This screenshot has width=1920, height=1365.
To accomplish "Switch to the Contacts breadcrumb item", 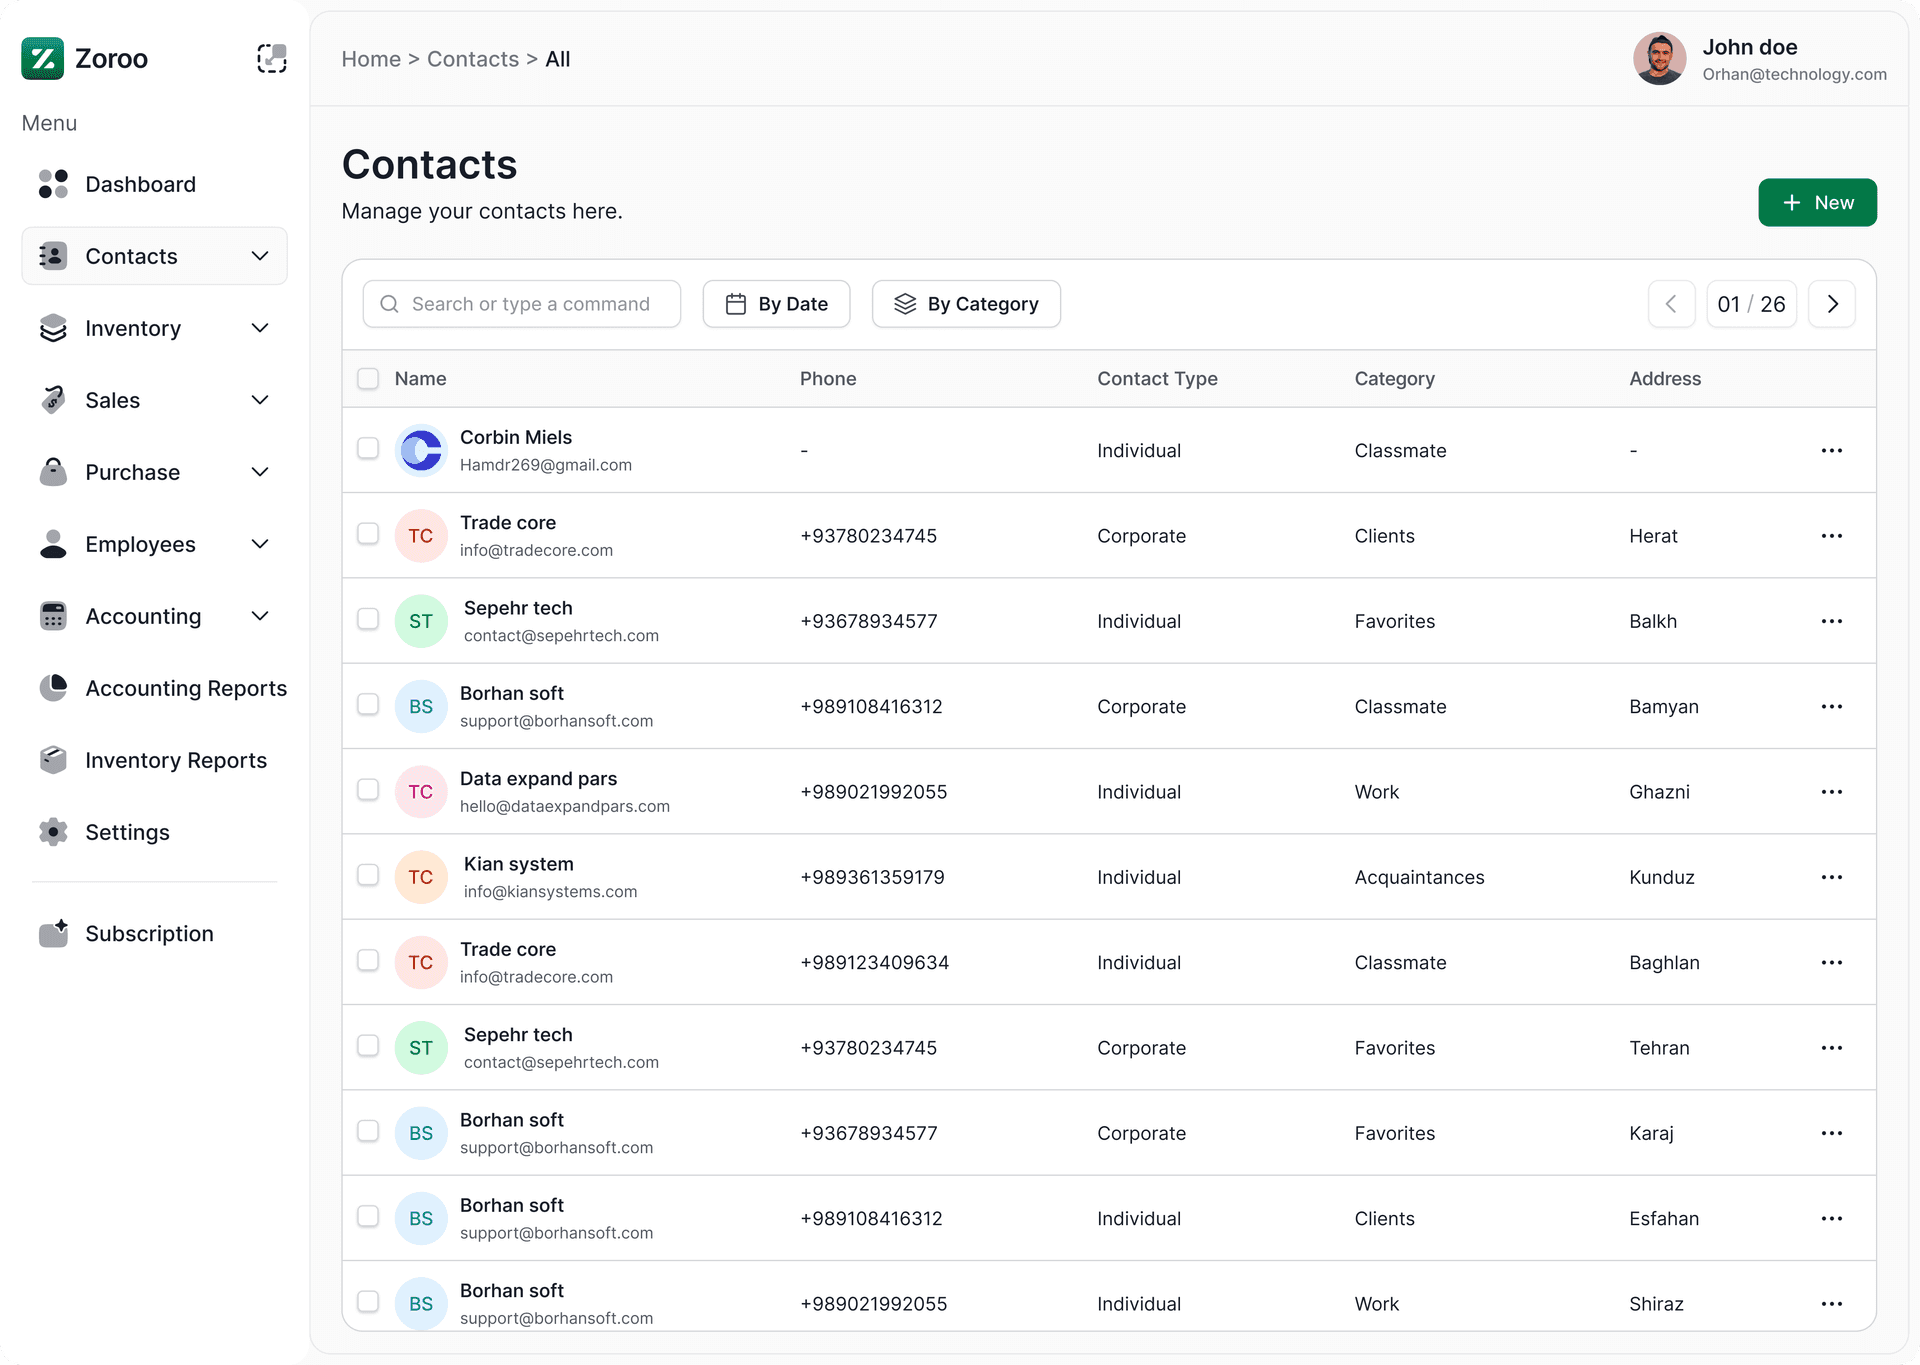I will pyautogui.click(x=472, y=59).
